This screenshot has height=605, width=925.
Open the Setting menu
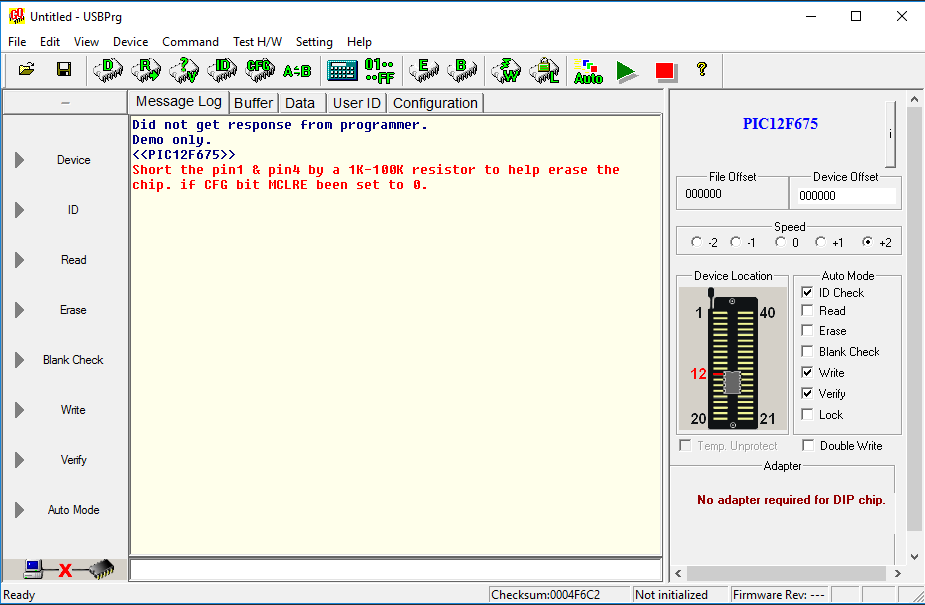[314, 42]
